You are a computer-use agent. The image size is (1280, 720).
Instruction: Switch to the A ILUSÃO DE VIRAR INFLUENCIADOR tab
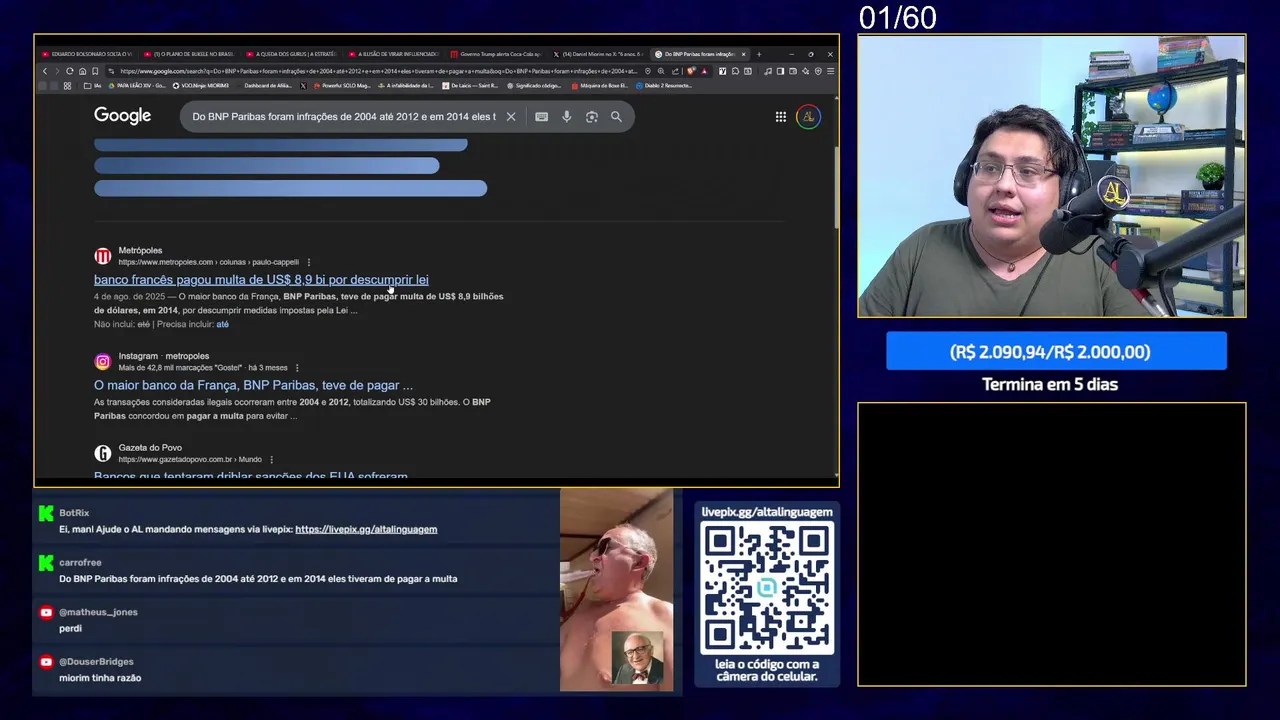[x=393, y=54]
